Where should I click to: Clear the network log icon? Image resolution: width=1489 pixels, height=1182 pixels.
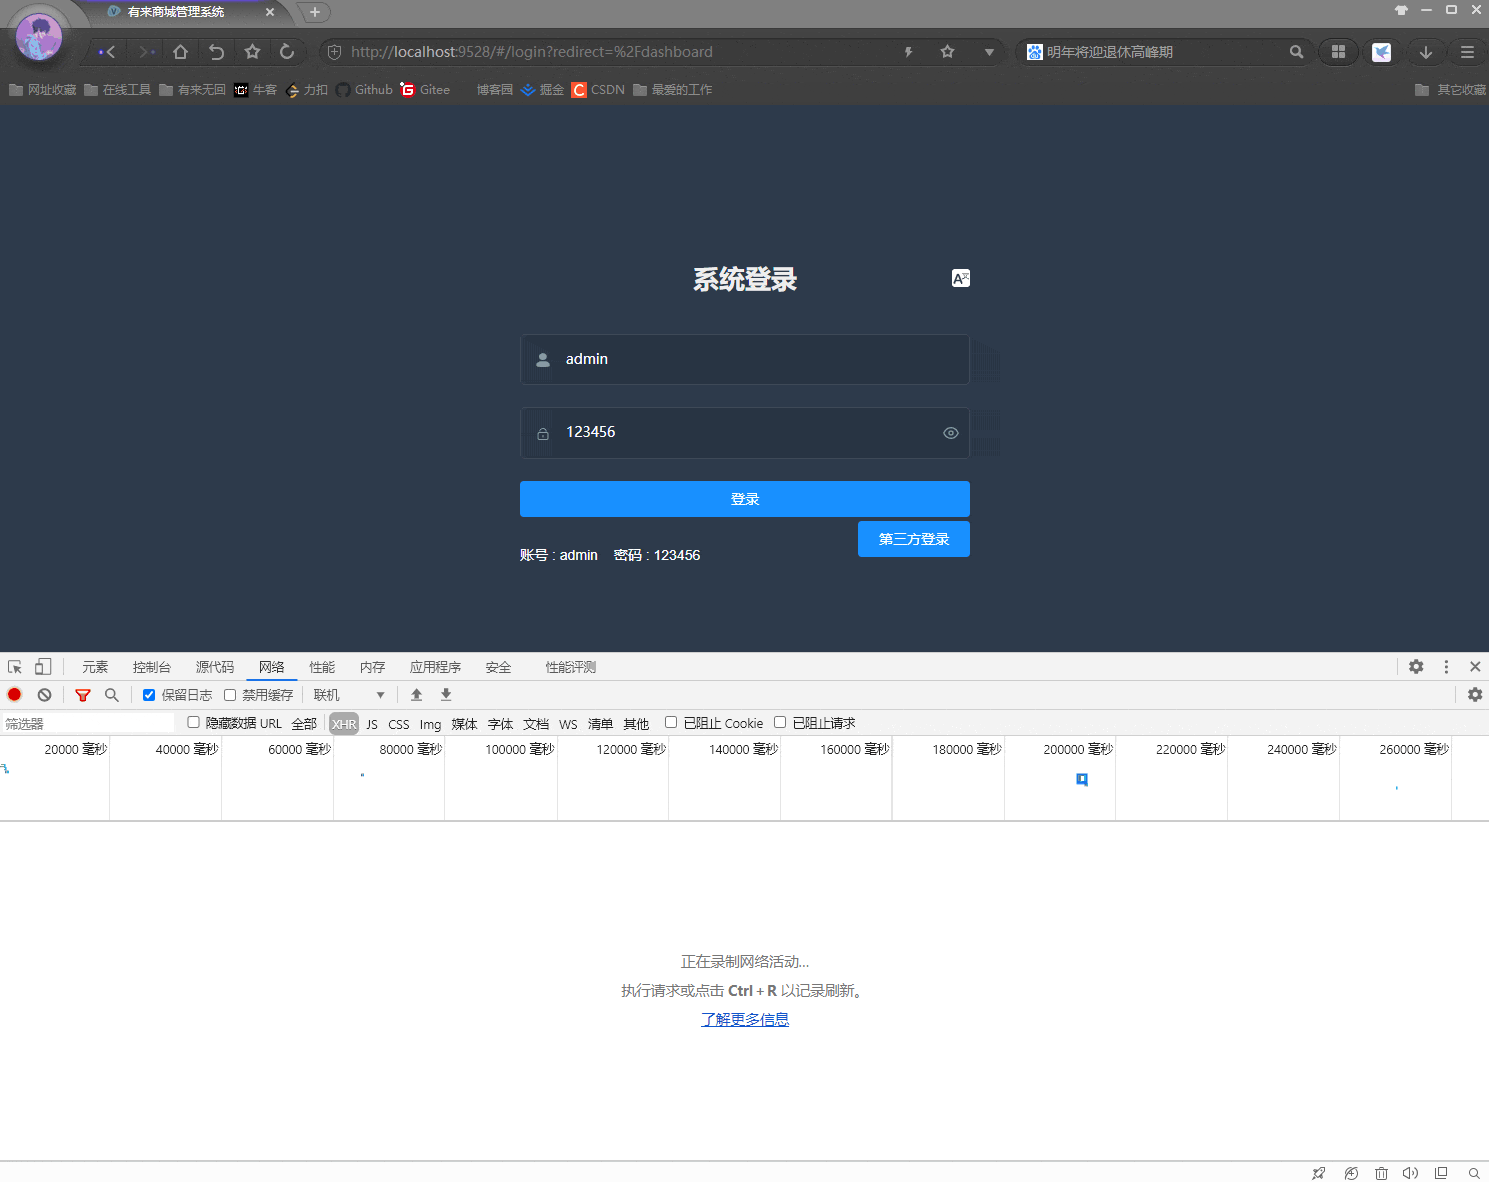[x=44, y=695]
